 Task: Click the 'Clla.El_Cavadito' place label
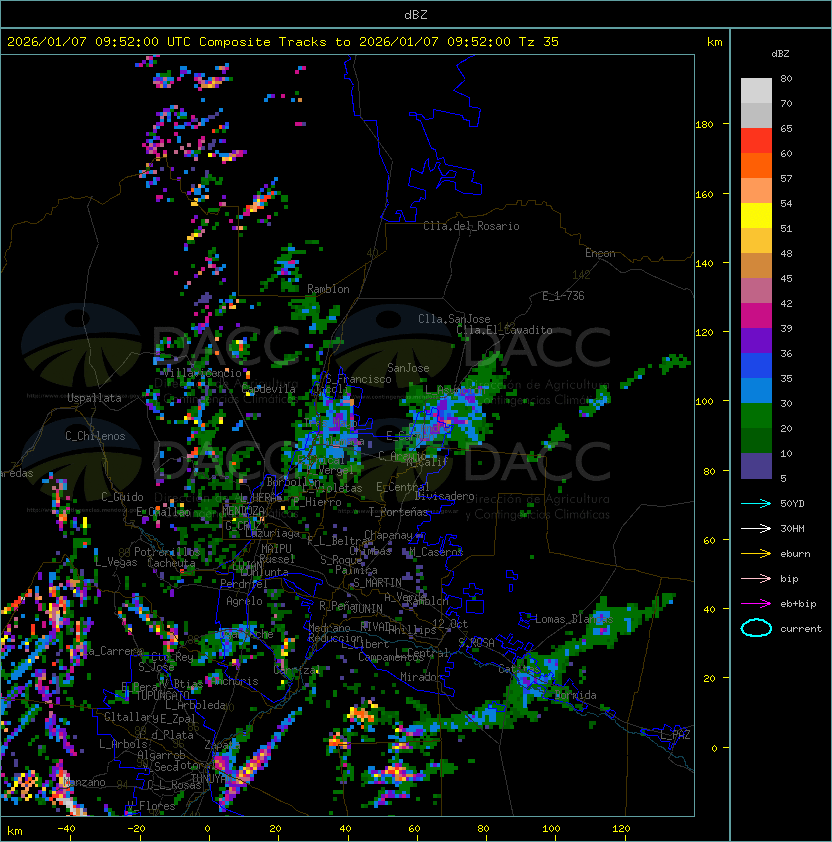pos(504,330)
